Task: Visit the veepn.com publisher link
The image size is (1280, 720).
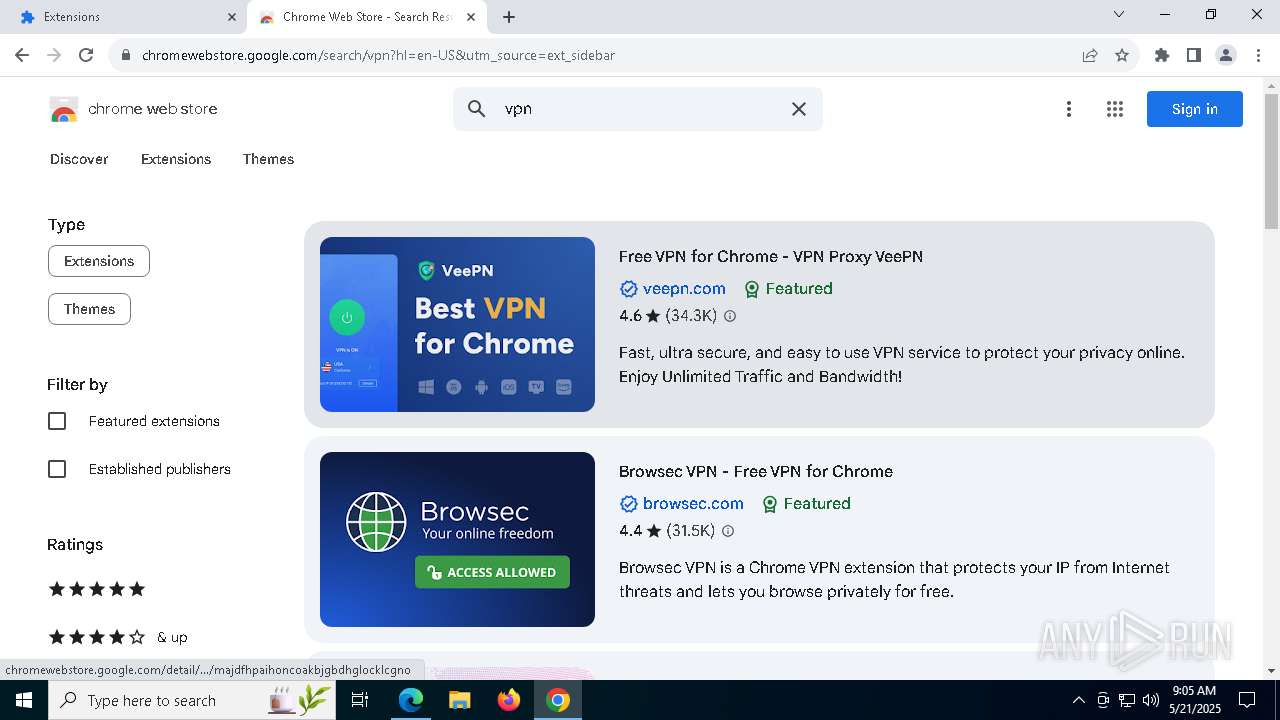Action: click(684, 289)
